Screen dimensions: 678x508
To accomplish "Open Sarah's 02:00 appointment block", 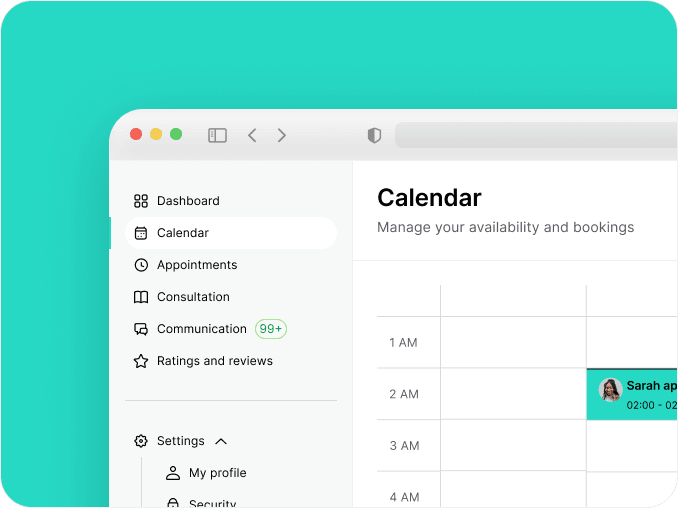I will tap(632, 394).
